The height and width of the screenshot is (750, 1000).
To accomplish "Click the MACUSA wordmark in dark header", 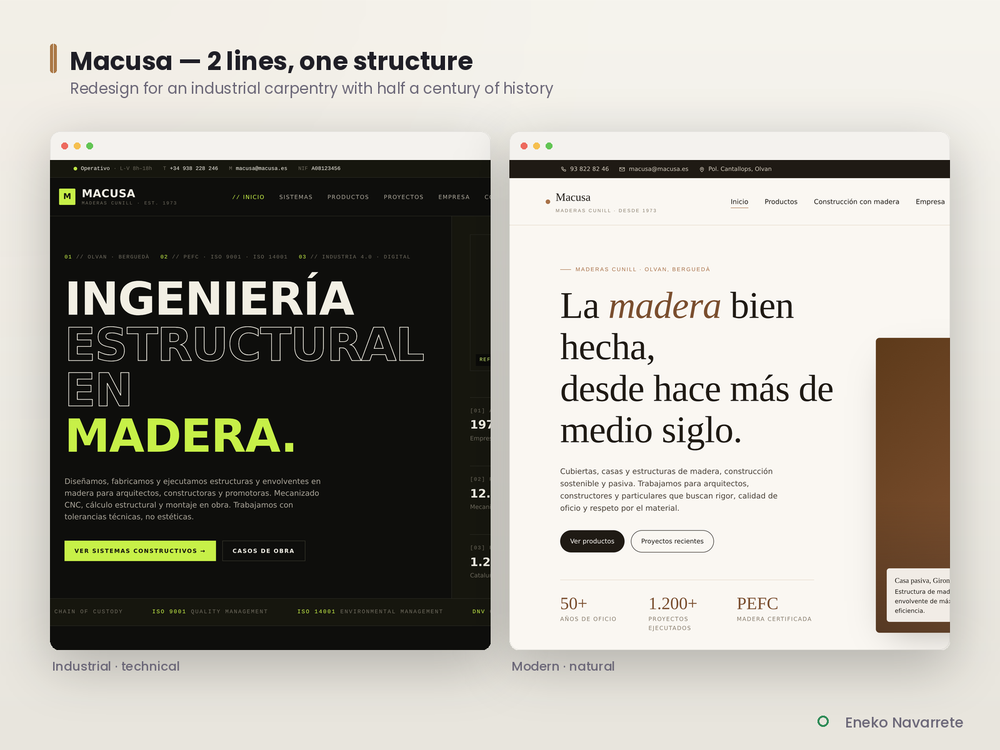I will click(108, 193).
